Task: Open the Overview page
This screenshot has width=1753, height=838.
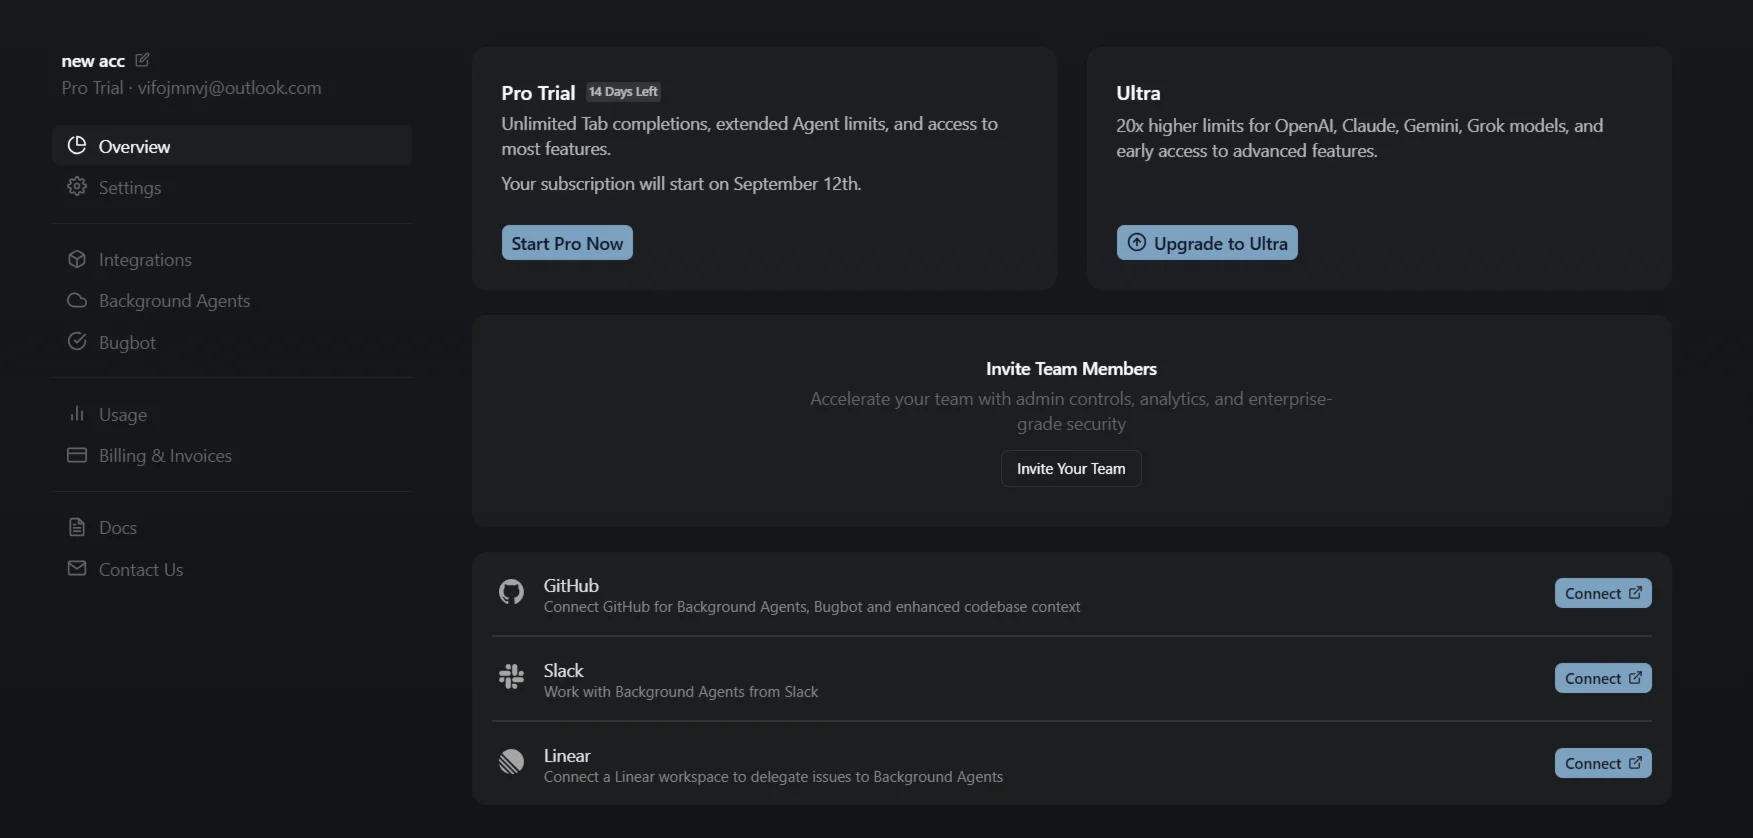Action: pos(232,146)
